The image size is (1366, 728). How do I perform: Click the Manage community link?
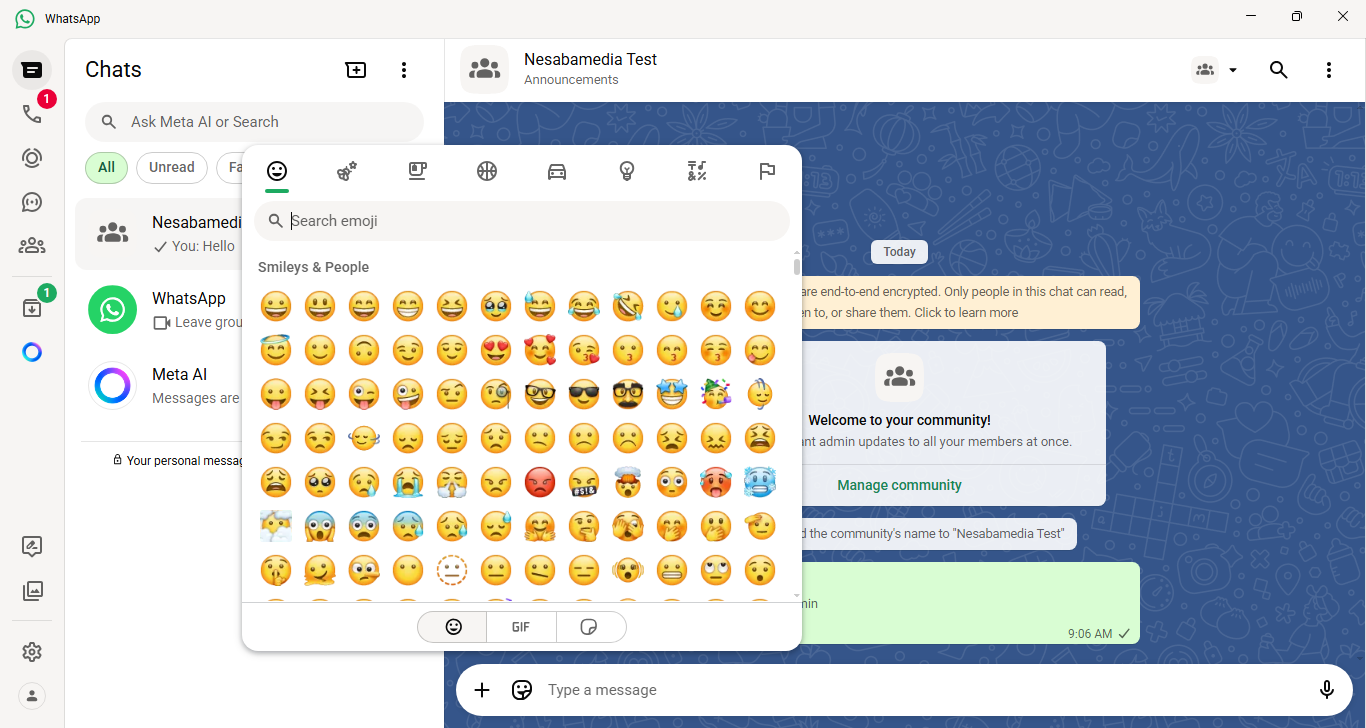pos(899,485)
